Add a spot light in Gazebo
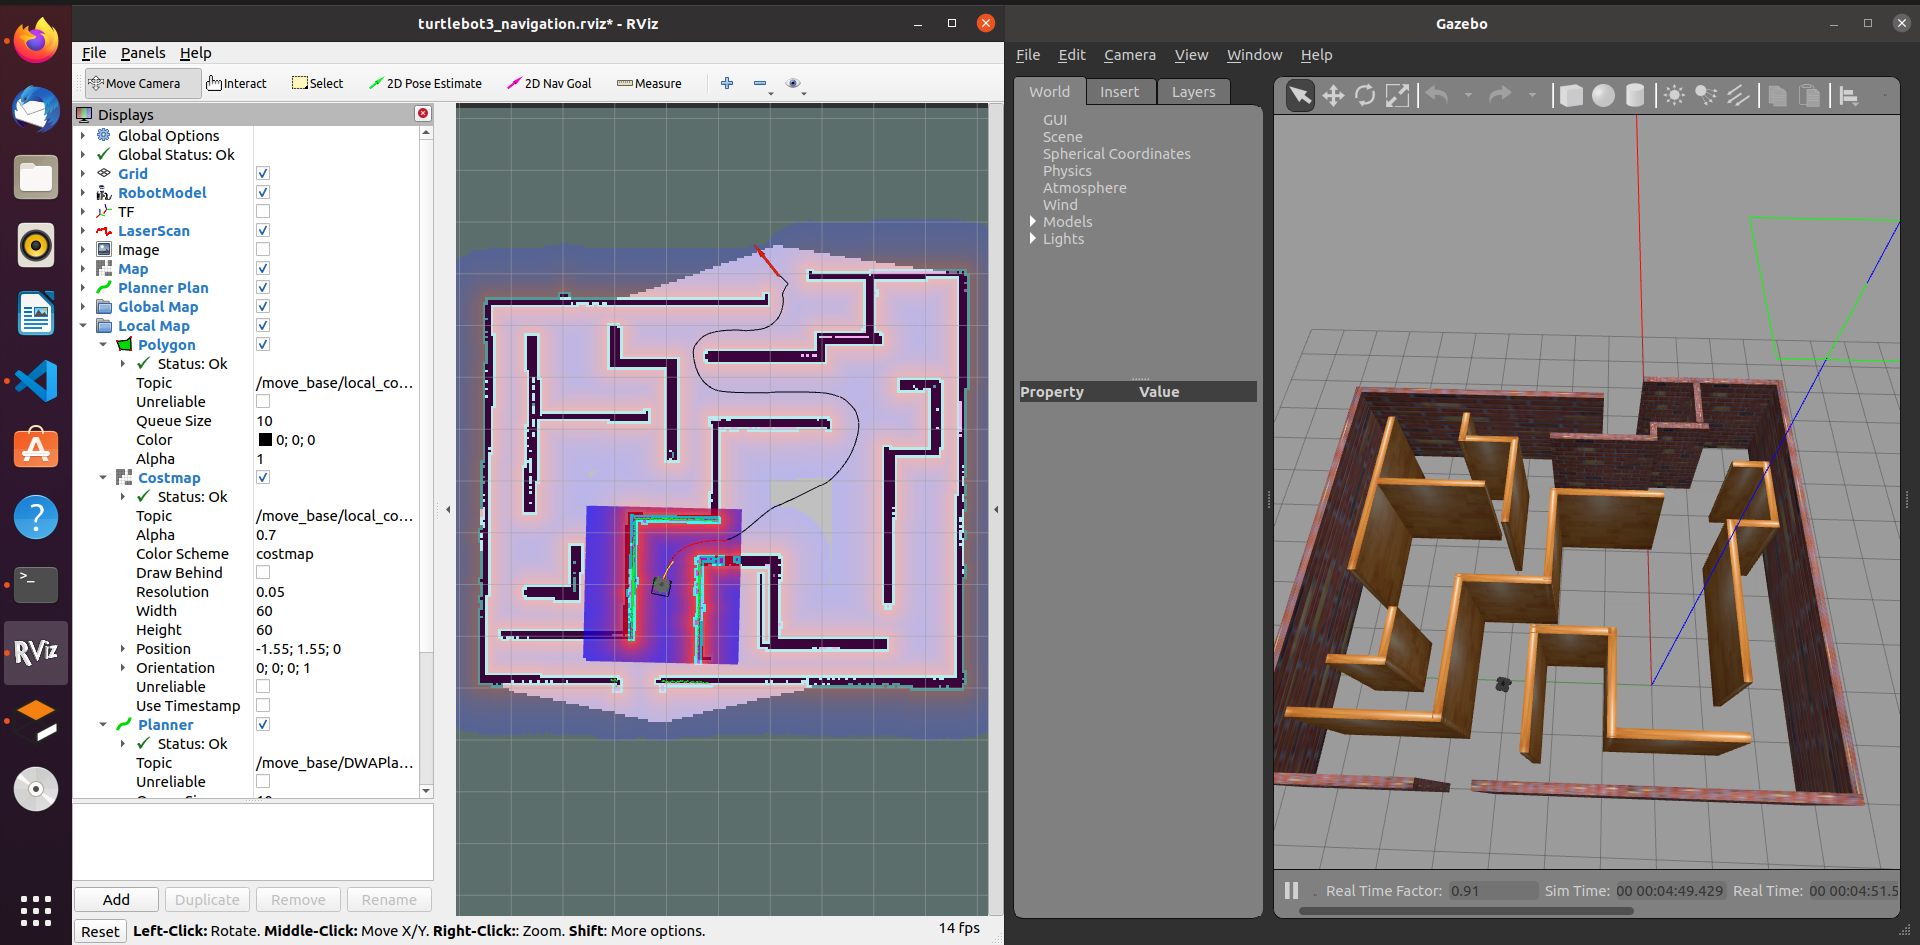This screenshot has width=1920, height=945. coord(1706,95)
